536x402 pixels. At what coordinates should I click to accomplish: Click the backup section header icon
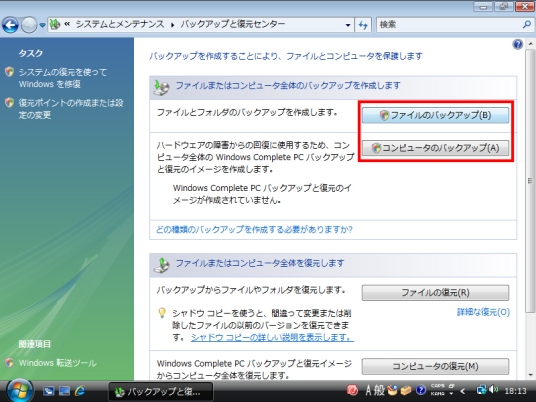[161, 88]
